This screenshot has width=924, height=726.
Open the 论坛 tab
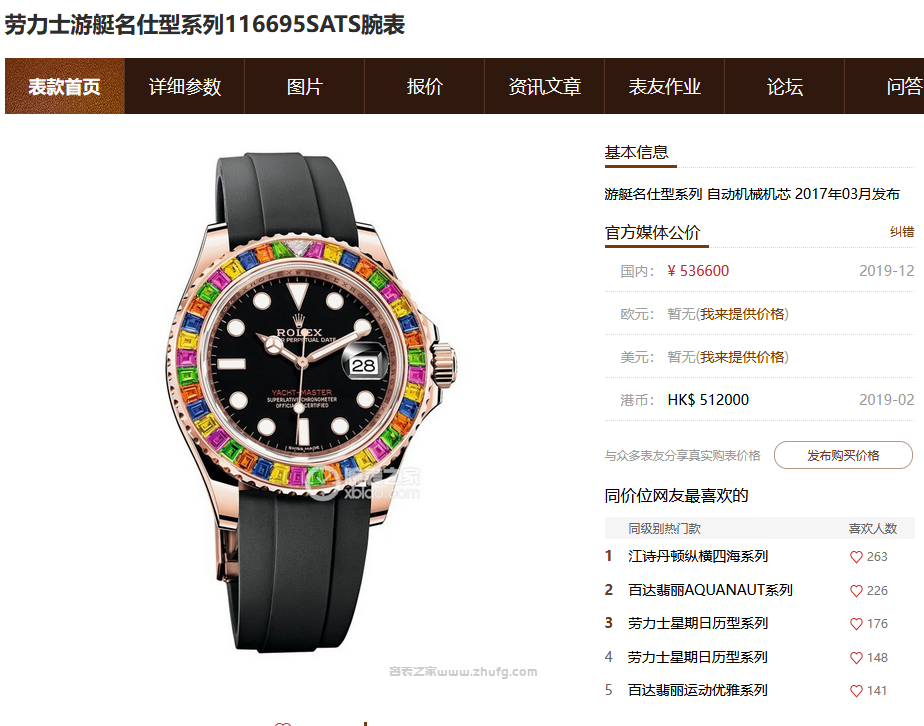784,86
